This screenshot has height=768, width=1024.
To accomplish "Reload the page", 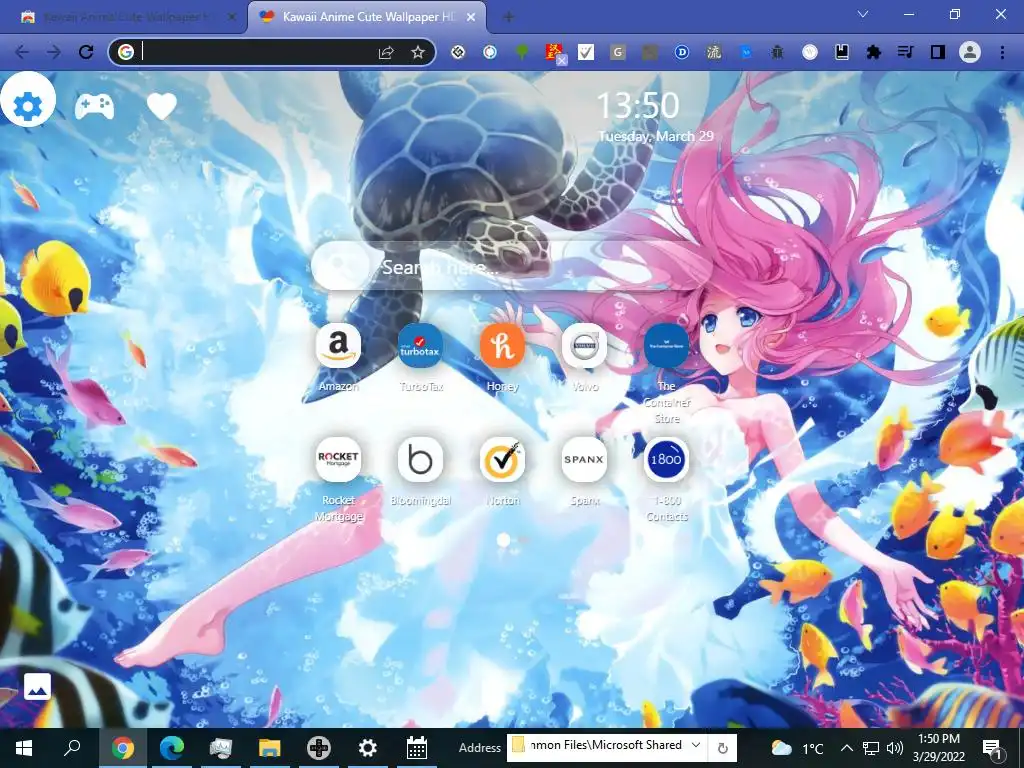I will point(86,52).
